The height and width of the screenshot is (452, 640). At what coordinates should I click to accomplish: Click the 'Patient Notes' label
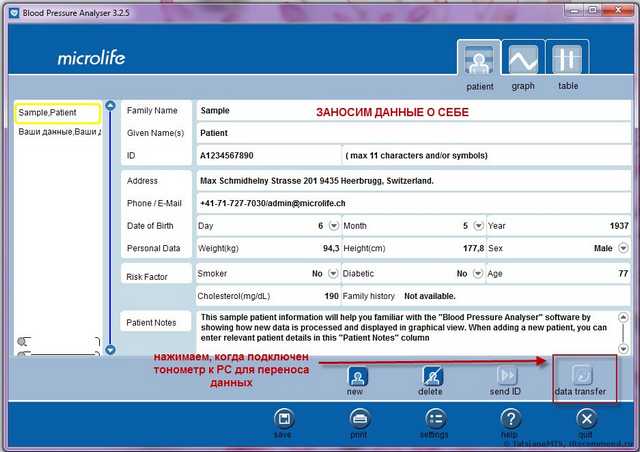(x=151, y=323)
